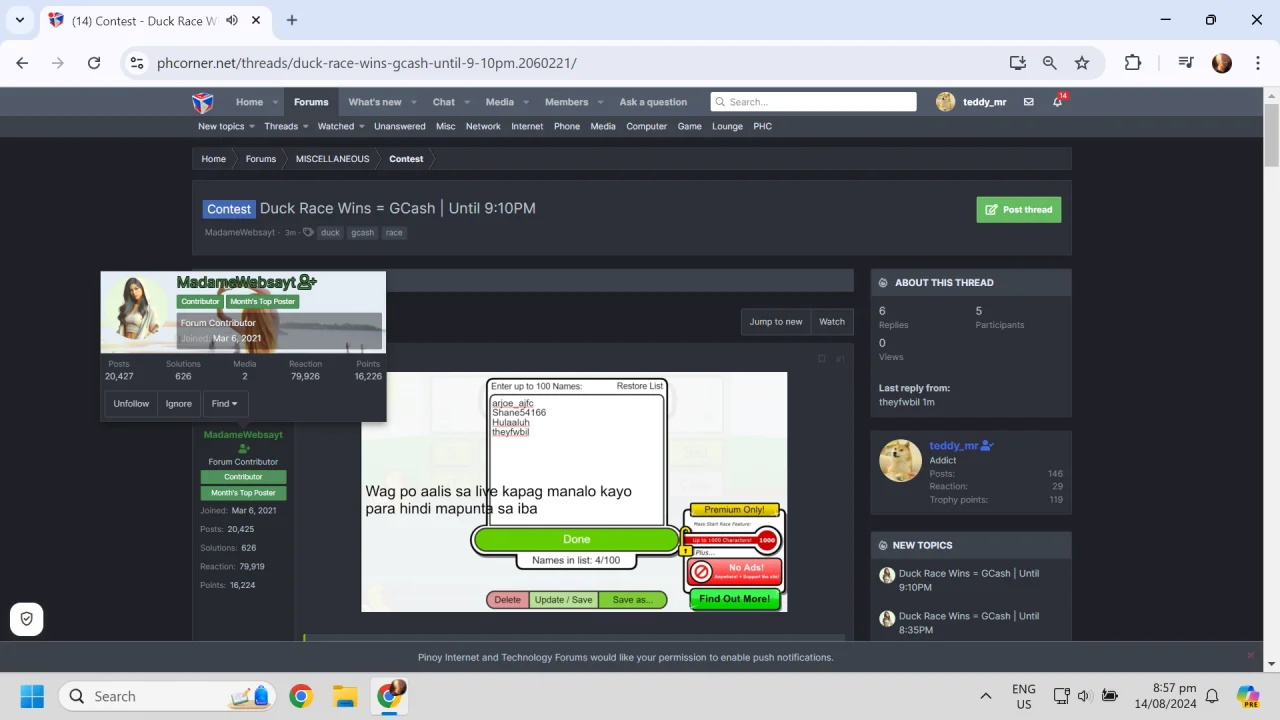Open the tab search dropdown arrow
1280x720 pixels.
point(20,20)
